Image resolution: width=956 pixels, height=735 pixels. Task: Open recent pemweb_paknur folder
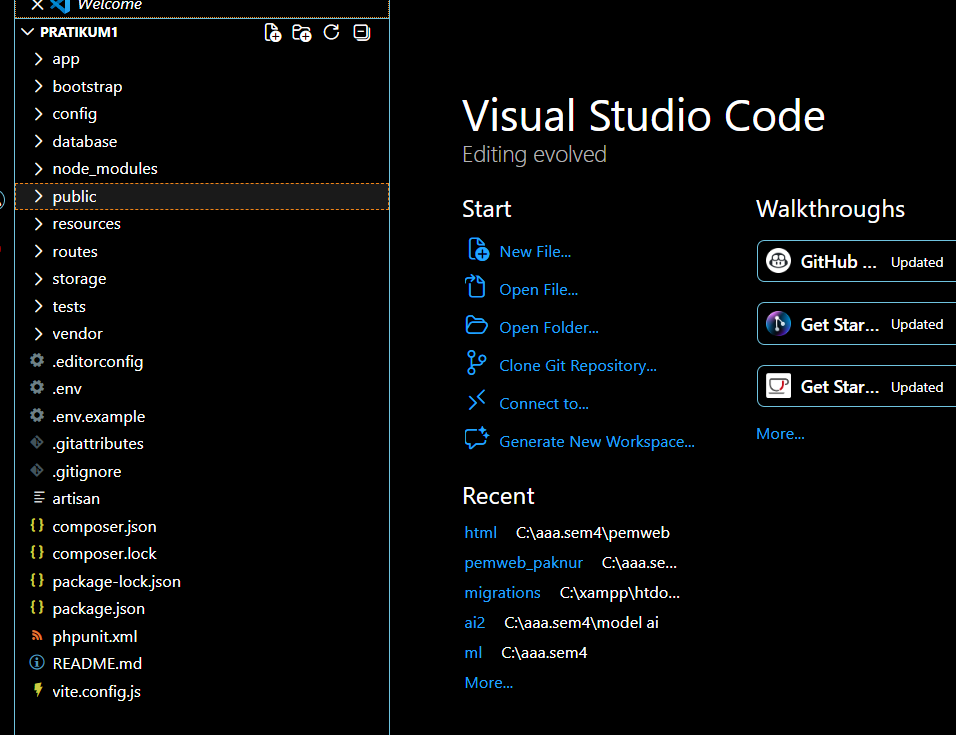point(524,563)
